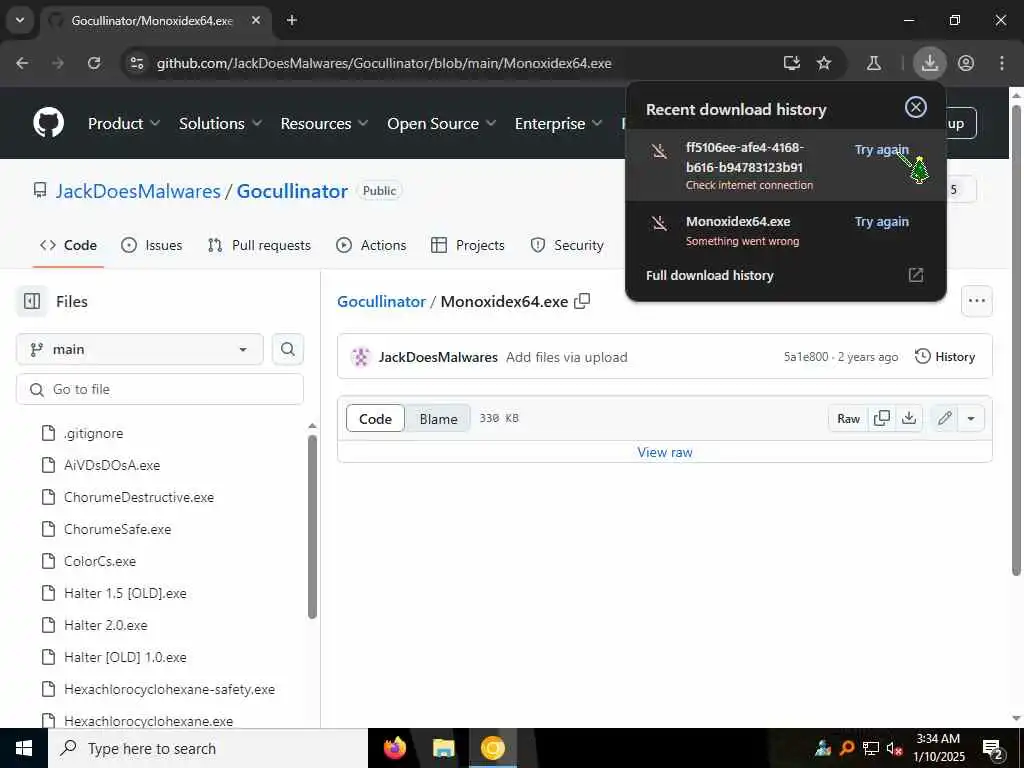The height and width of the screenshot is (768, 1024).
Task: Click View raw link
Action: pos(665,452)
